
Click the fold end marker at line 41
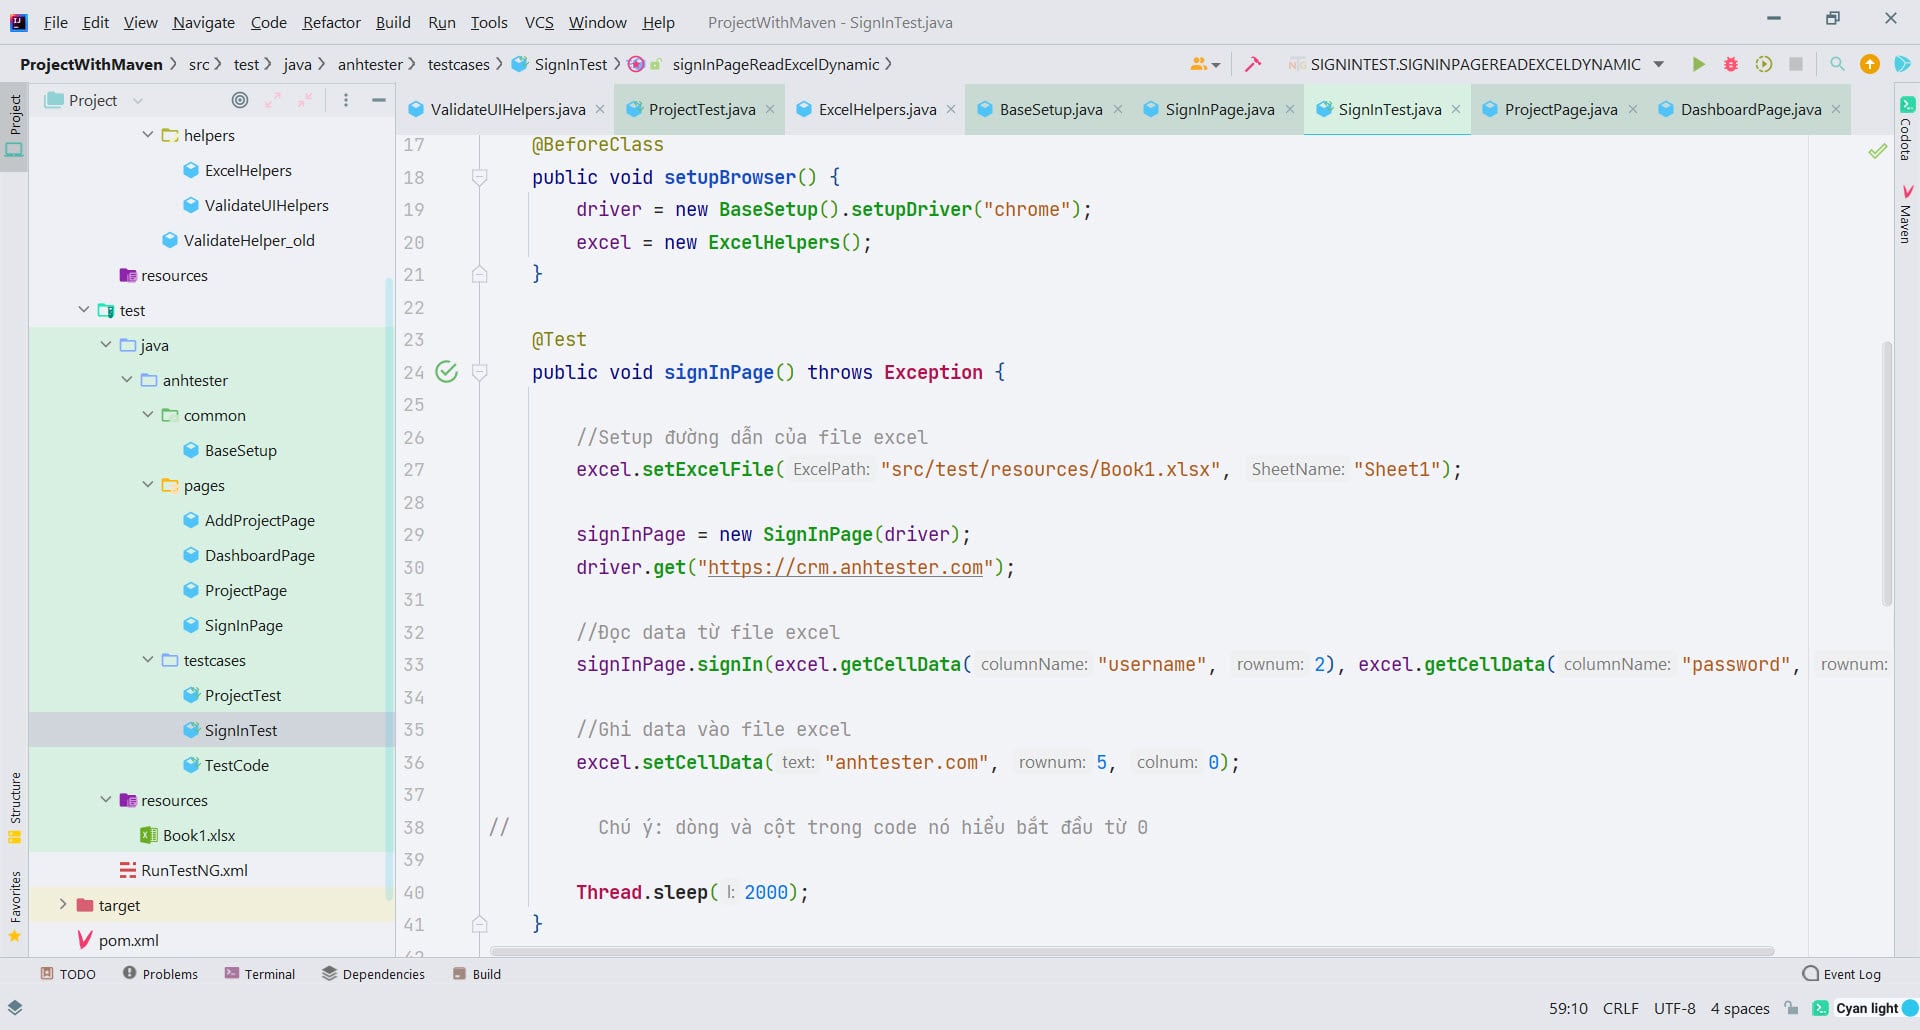480,924
